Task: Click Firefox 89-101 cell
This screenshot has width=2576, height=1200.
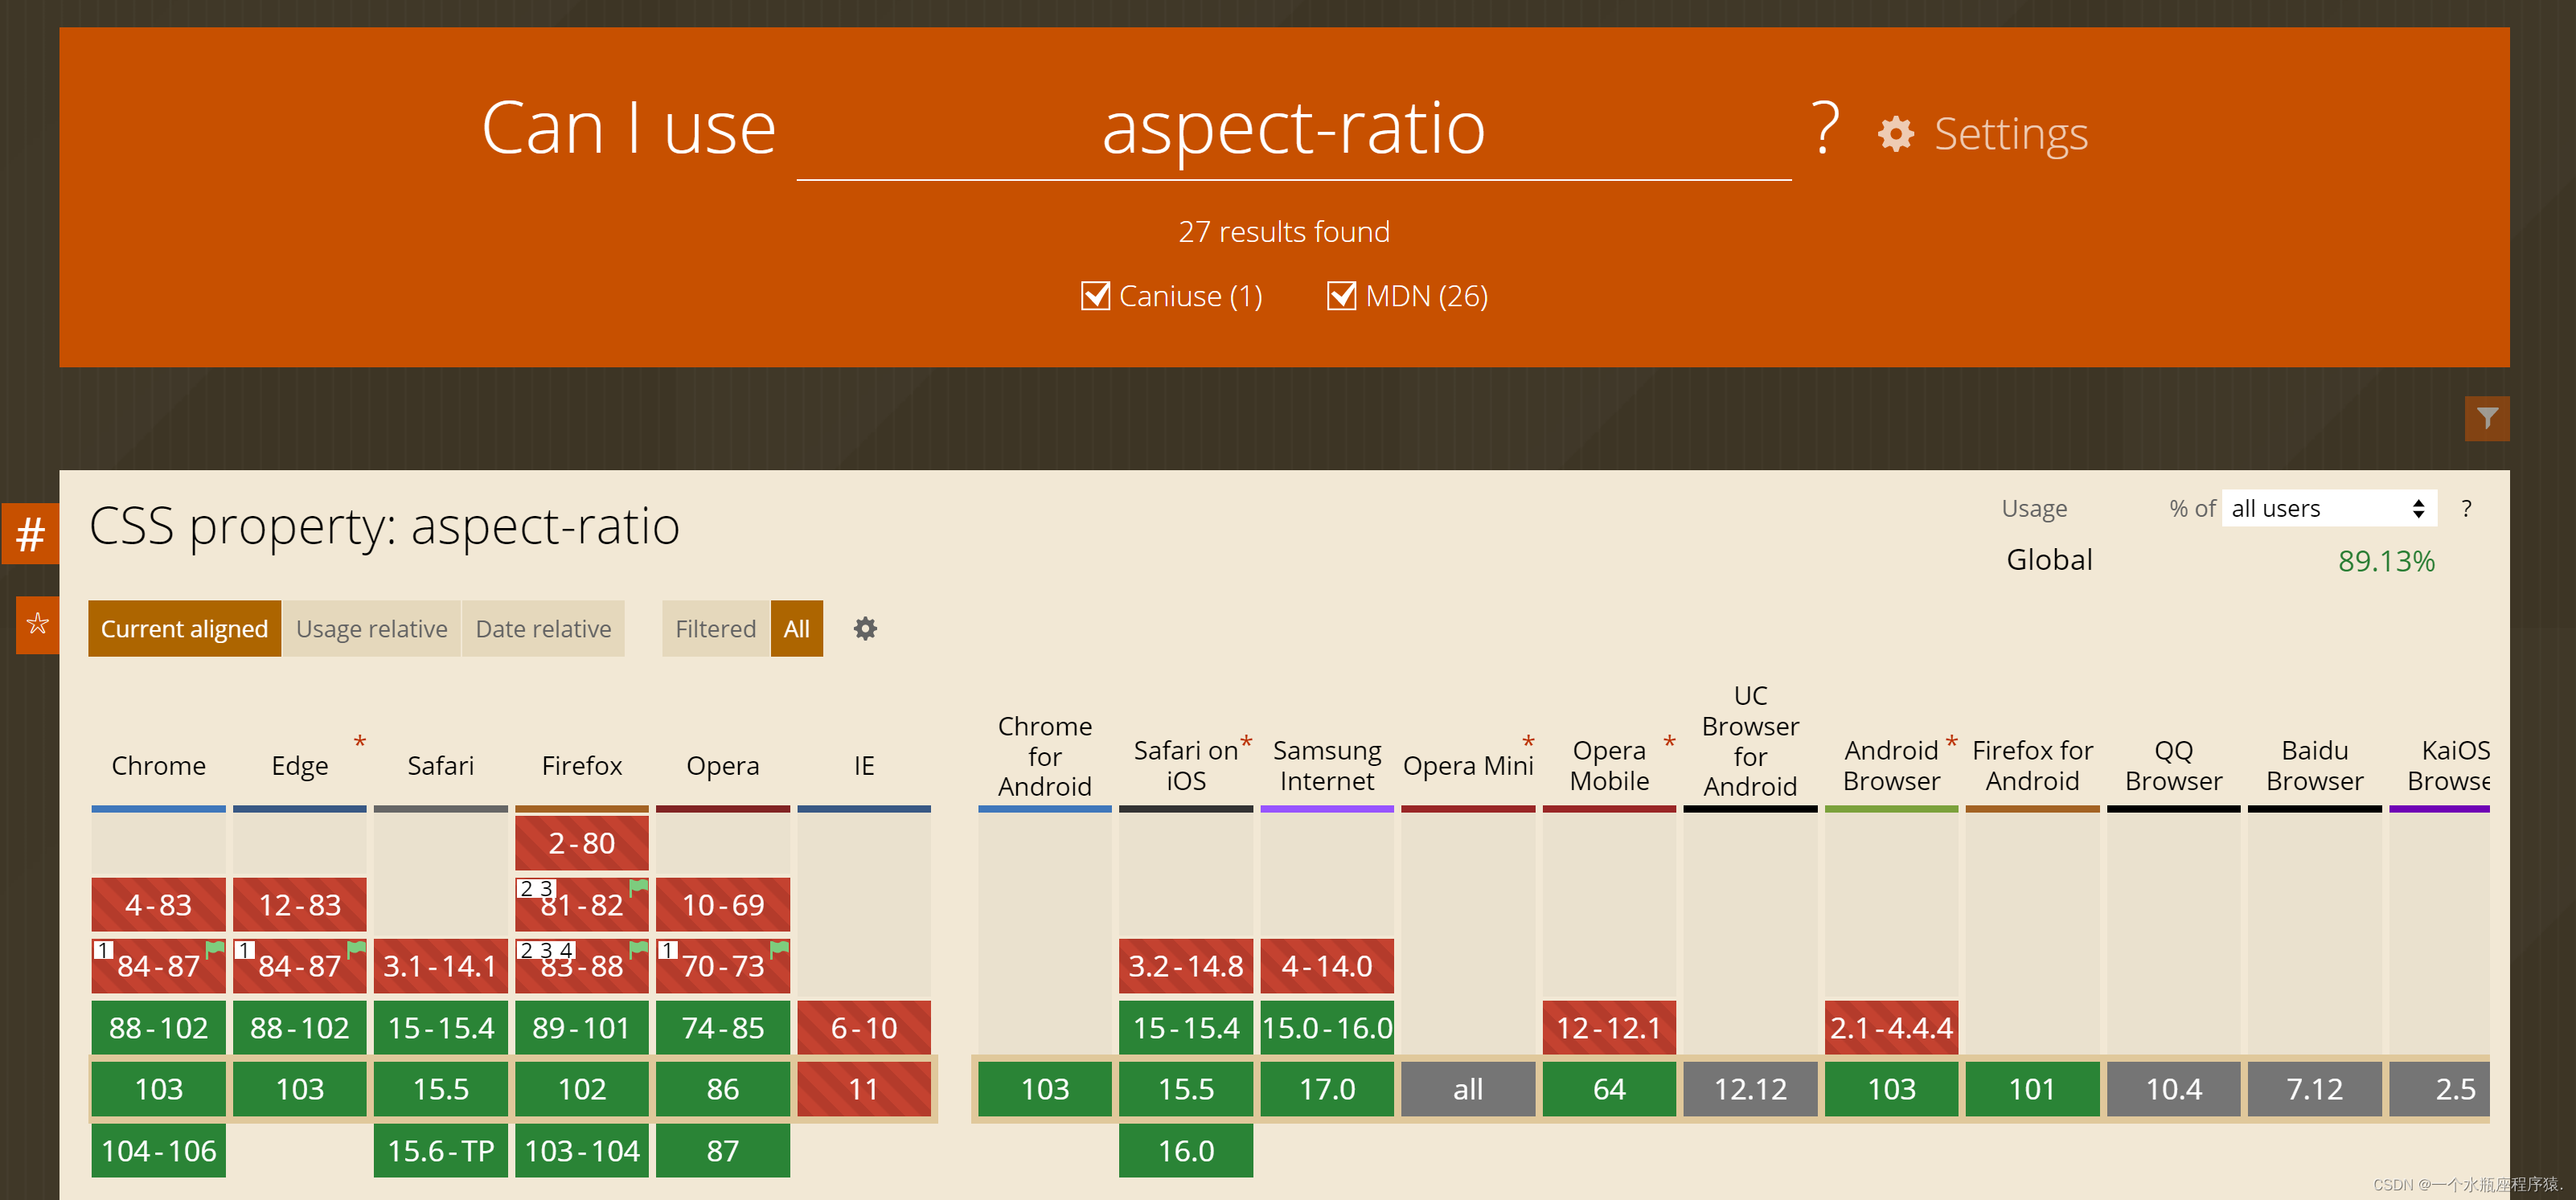Action: (581, 1027)
